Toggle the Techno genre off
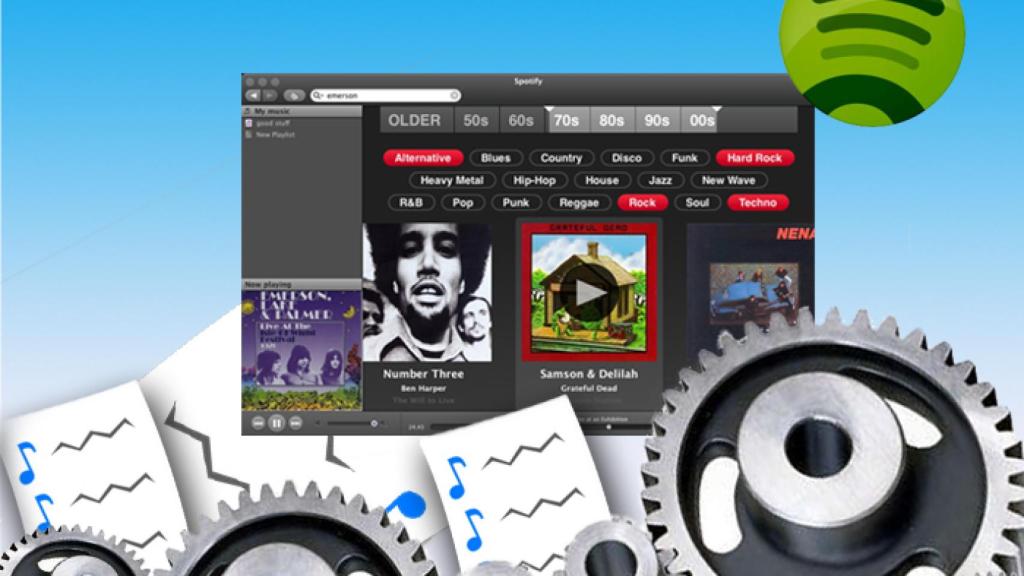This screenshot has height=576, width=1024. click(x=757, y=202)
